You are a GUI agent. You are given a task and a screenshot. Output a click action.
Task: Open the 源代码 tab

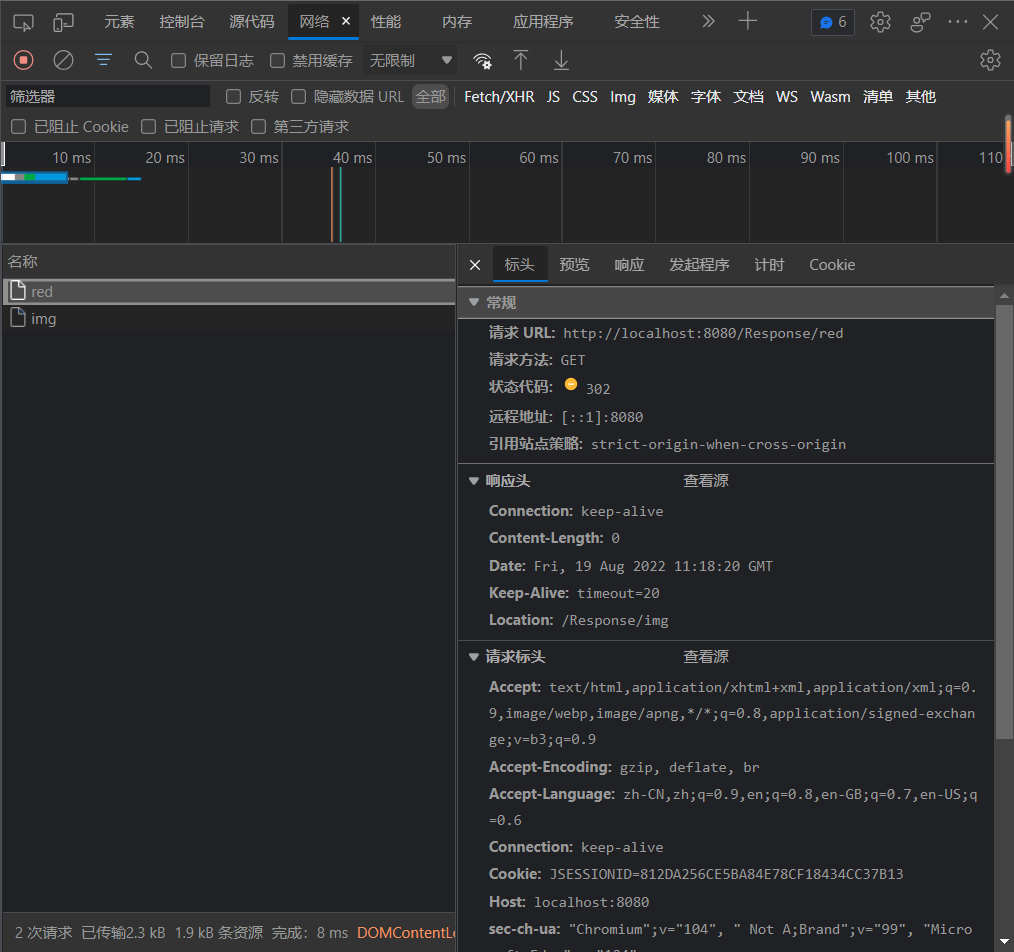[x=252, y=22]
